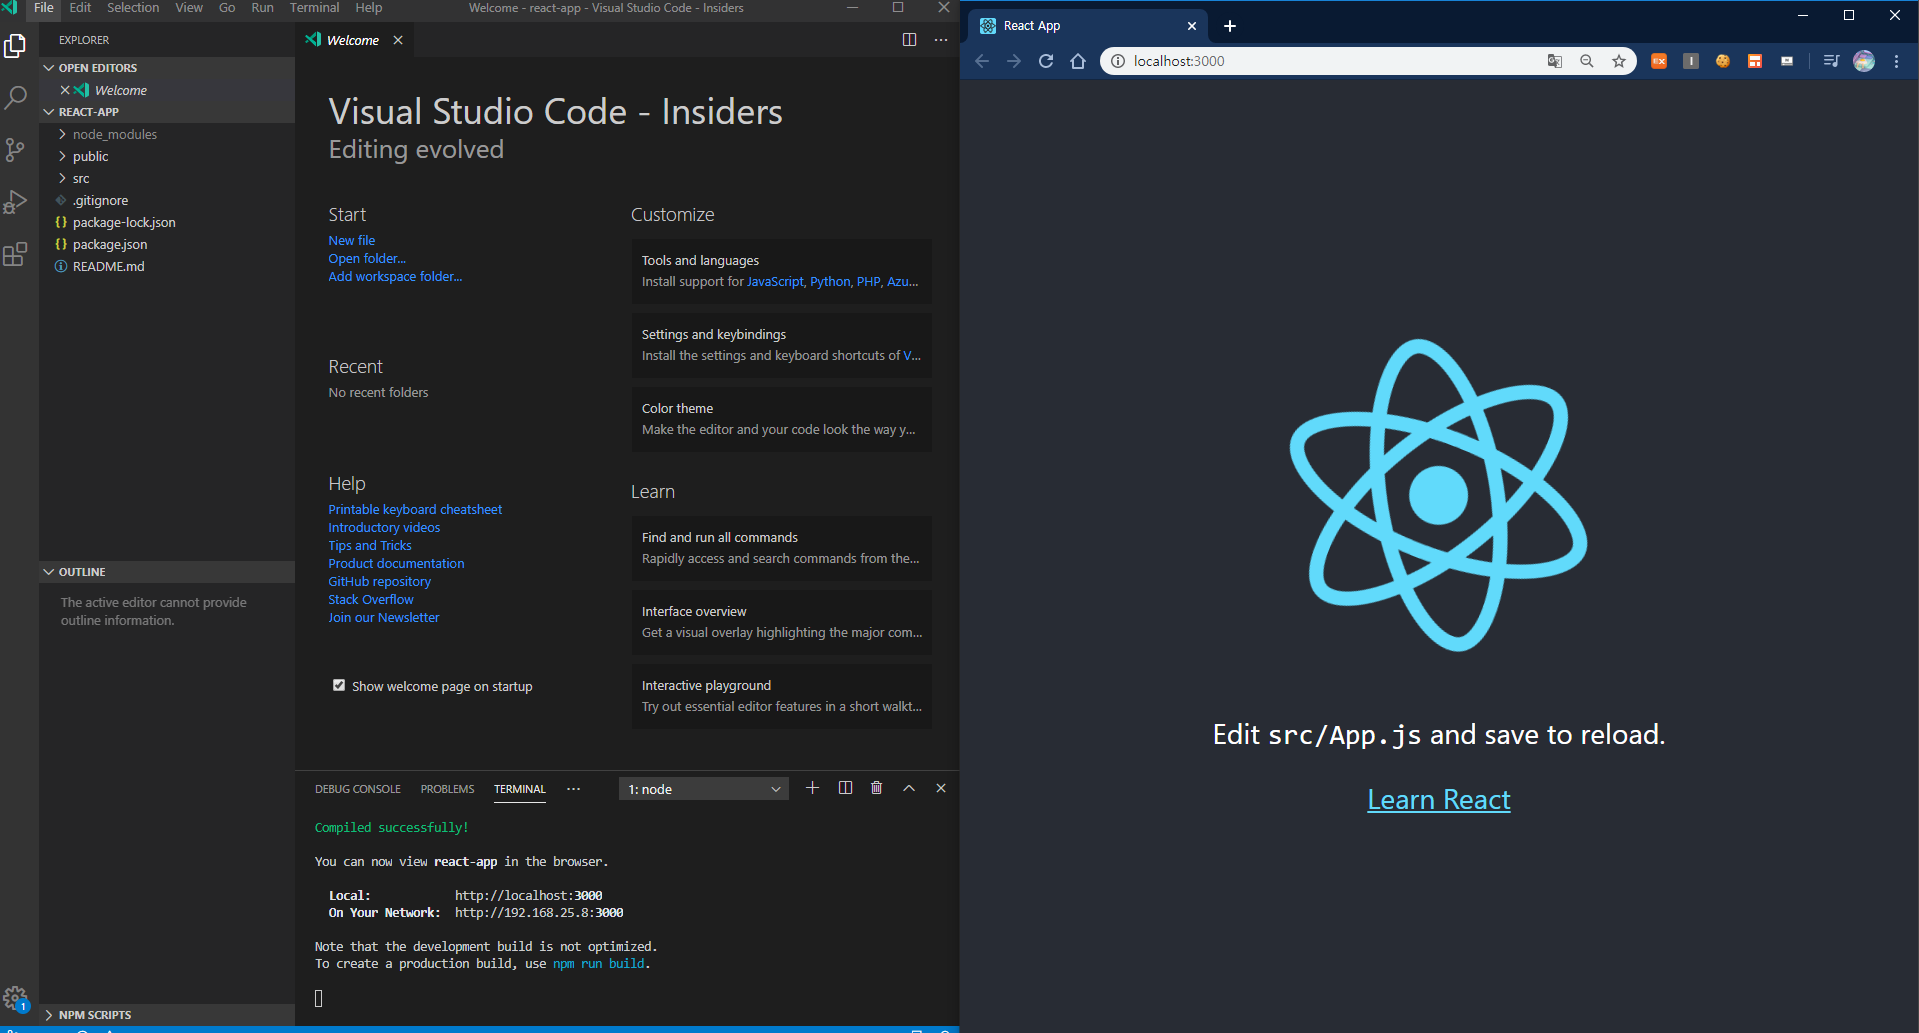1919x1033 pixels.
Task: Bookmark this page with star icon
Action: point(1619,61)
